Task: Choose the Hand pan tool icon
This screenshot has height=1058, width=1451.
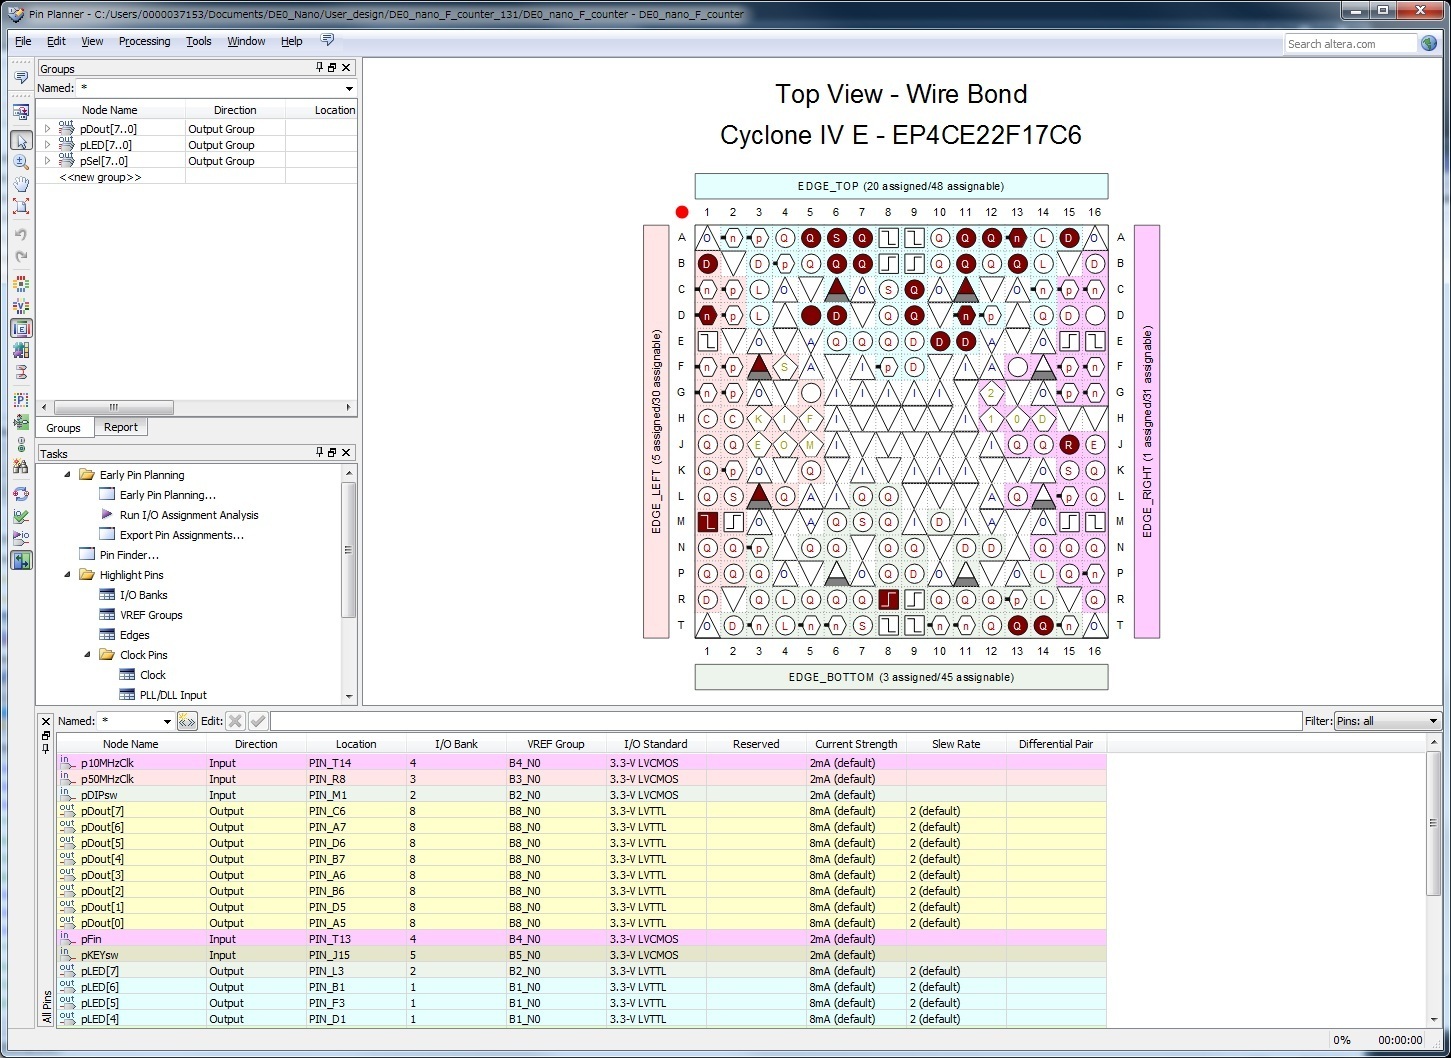Action: click(x=21, y=182)
